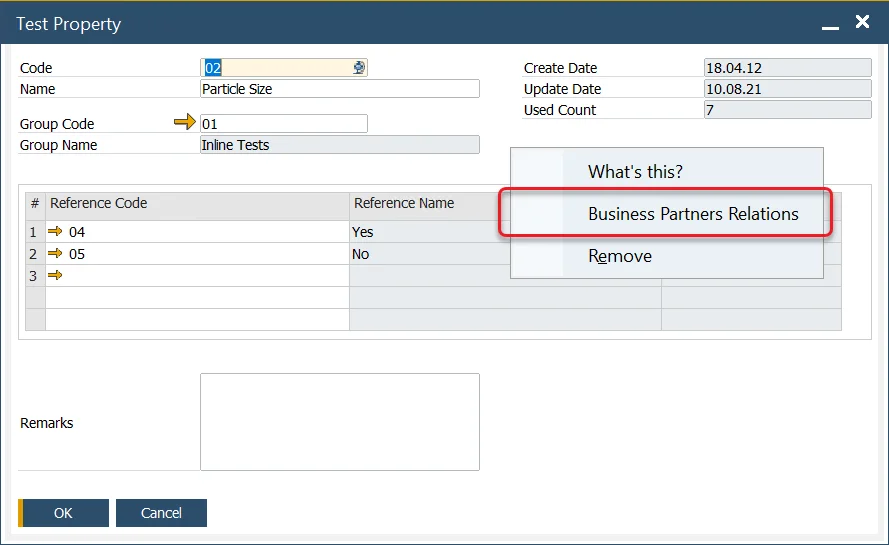
Task: Focus the Group Code input containing 01
Action: tap(283, 124)
